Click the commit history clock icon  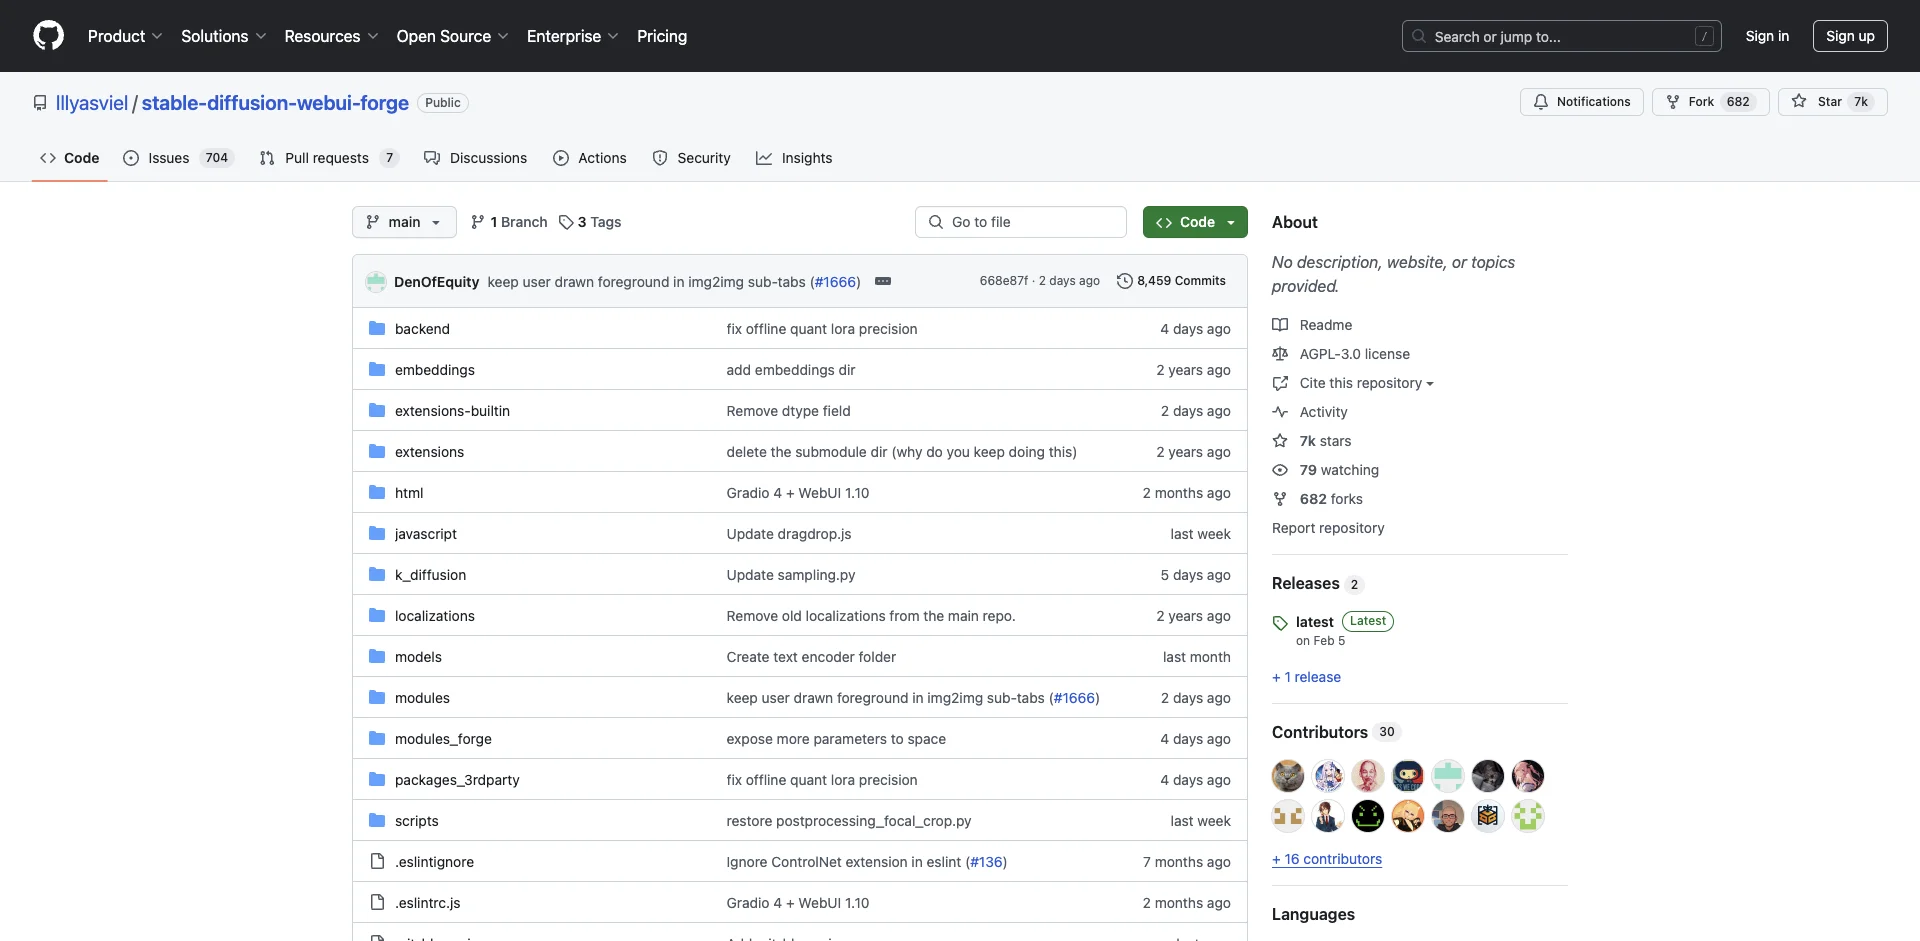point(1125,281)
